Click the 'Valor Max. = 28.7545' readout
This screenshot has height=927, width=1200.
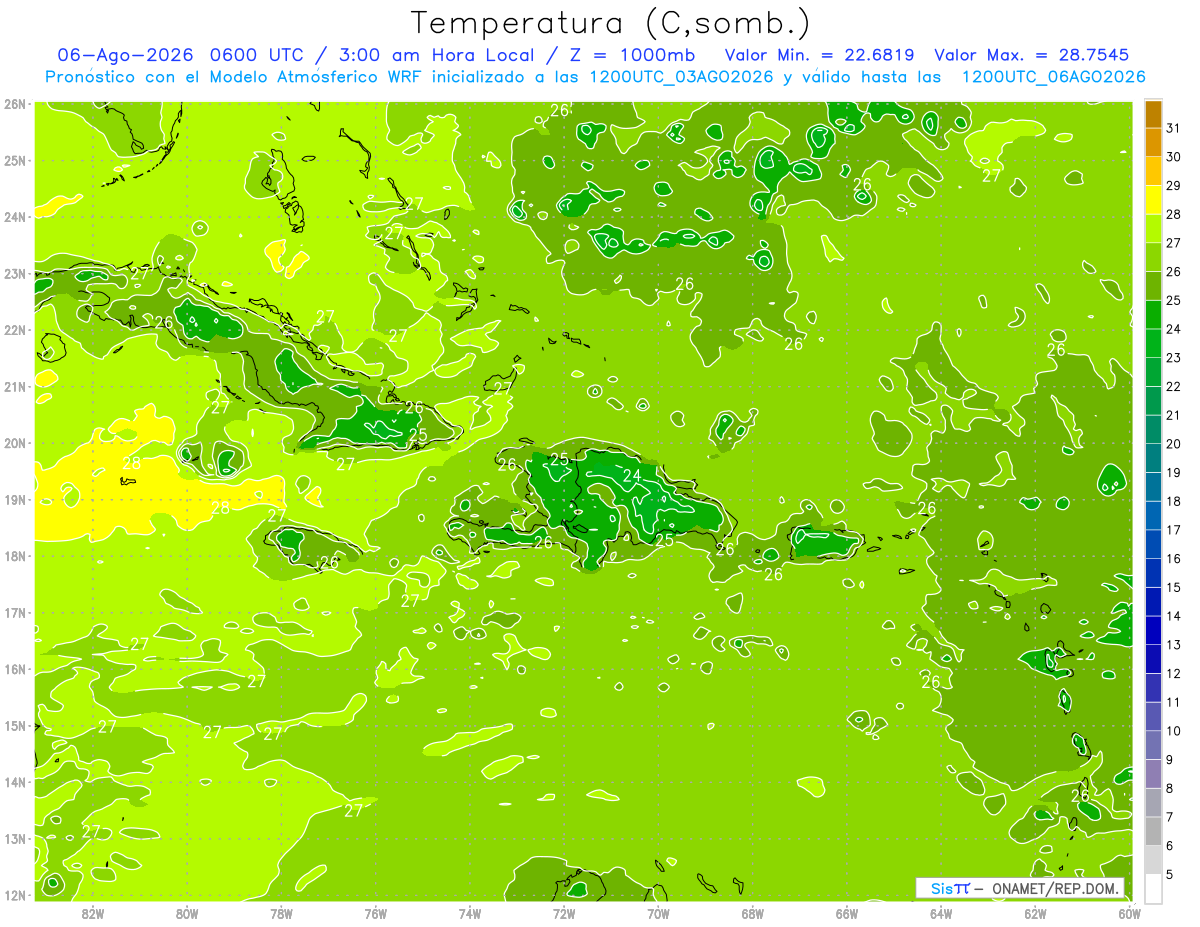coord(1032,55)
